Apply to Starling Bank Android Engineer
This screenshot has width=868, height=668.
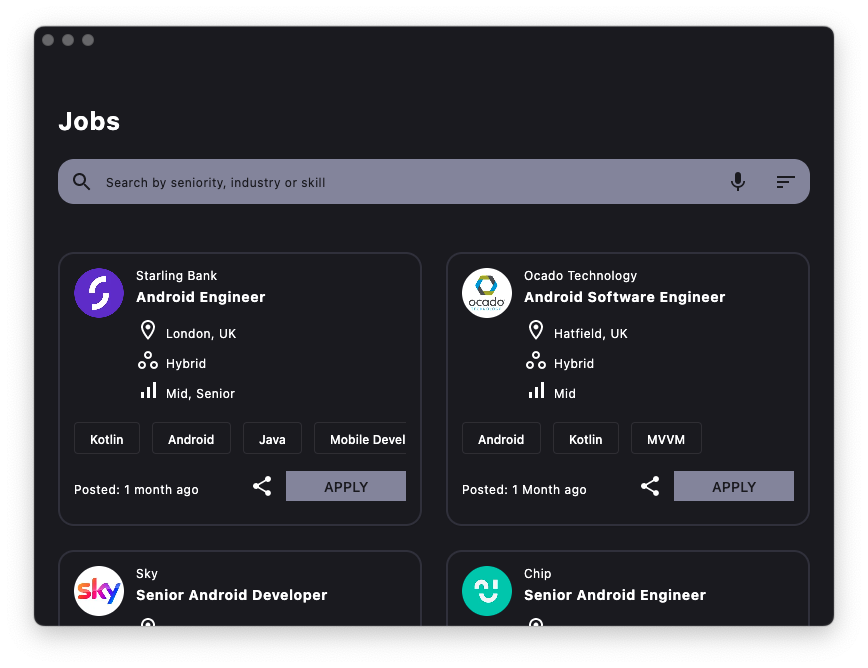pos(345,486)
